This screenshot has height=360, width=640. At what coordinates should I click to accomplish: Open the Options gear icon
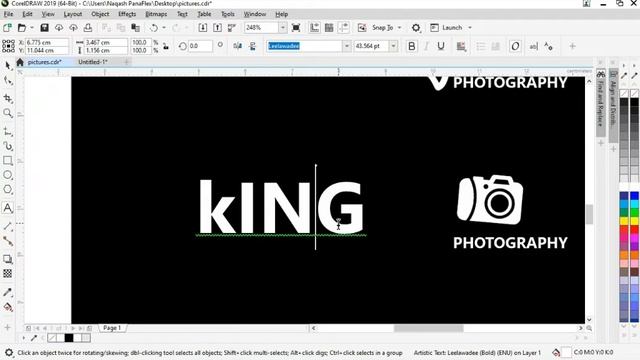click(416, 28)
